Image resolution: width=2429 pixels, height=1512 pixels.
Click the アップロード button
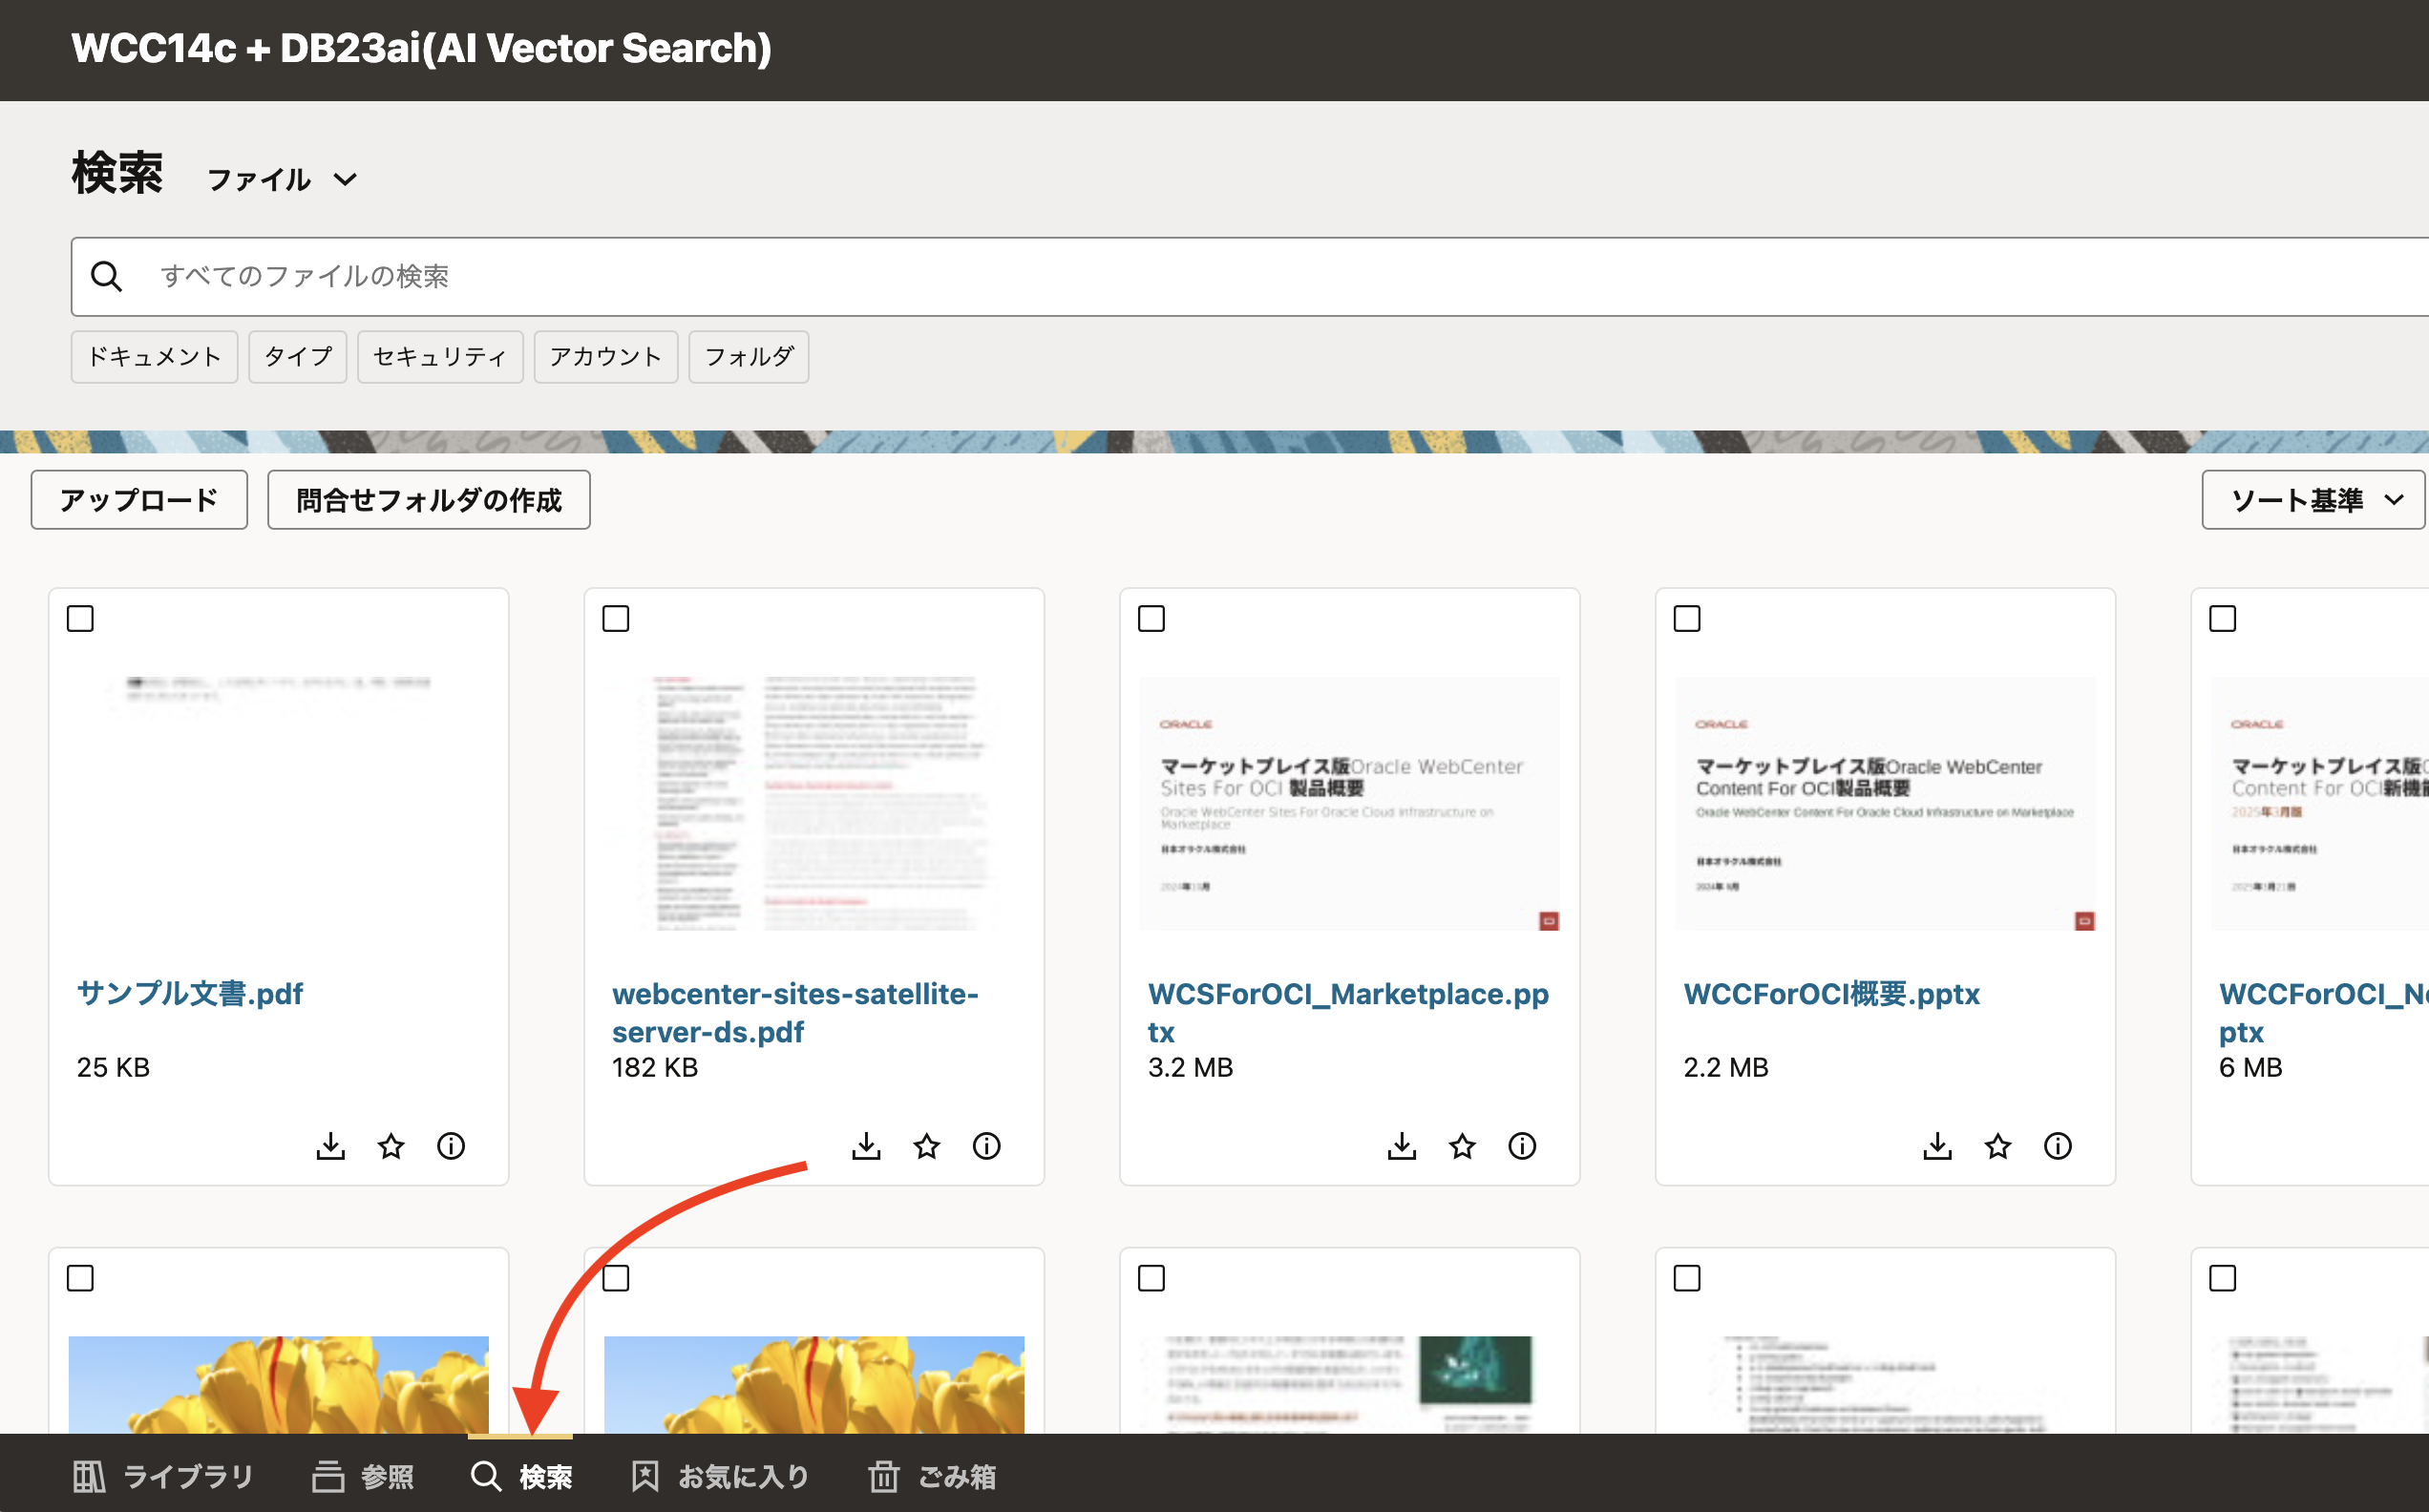(139, 500)
